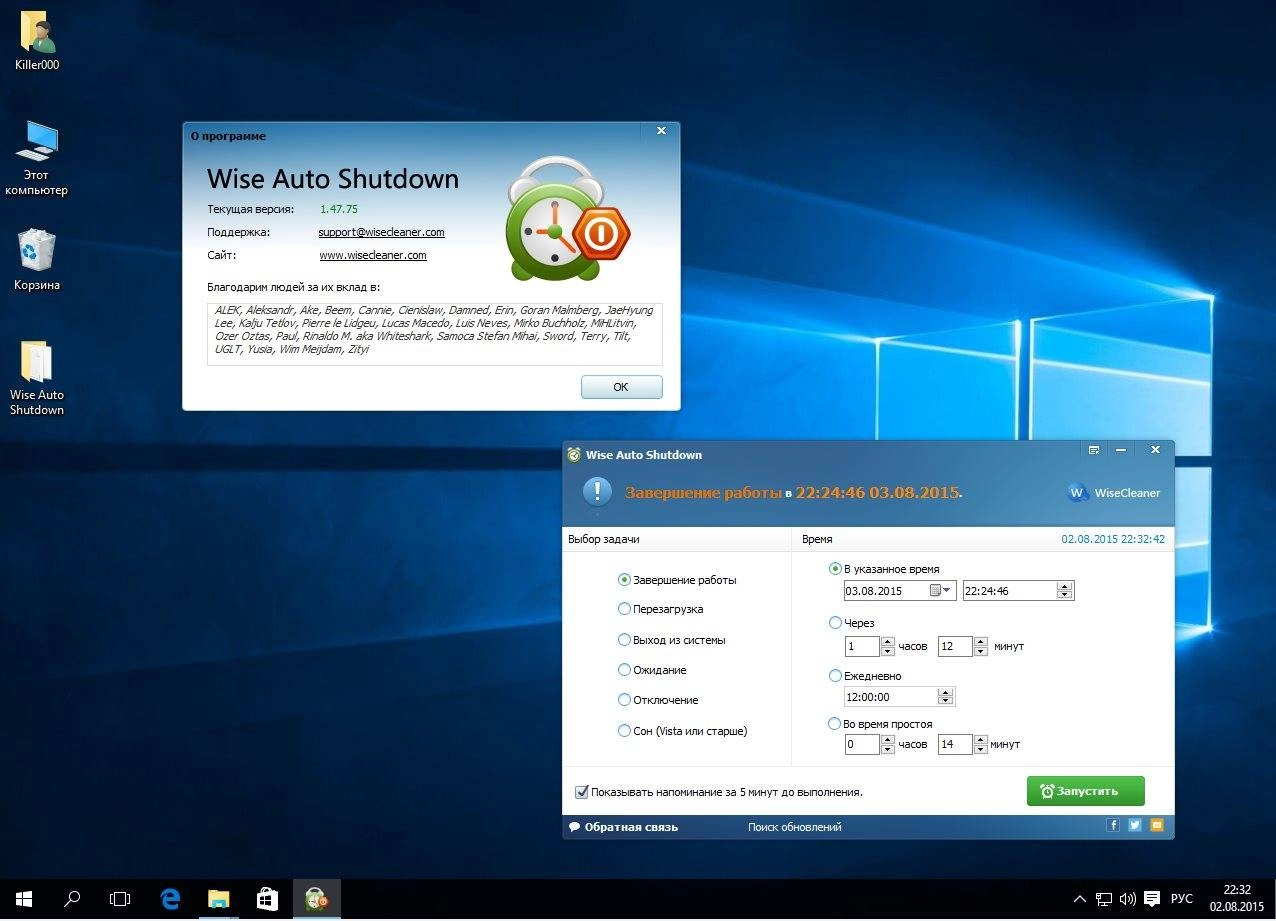Click the info exclamation icon in the header
Screen dimensions: 1276x921
click(x=597, y=491)
